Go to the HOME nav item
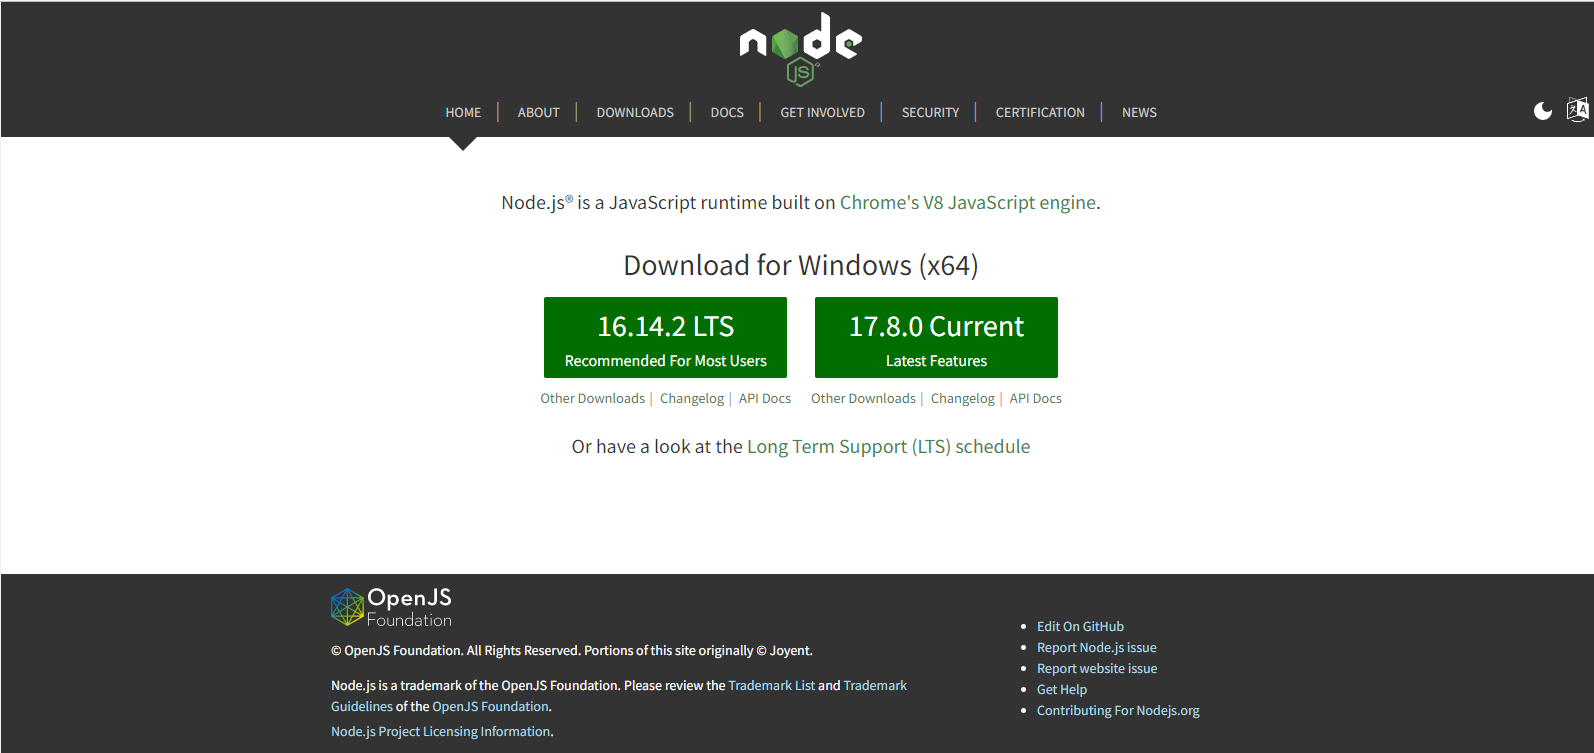This screenshot has height=753, width=1594. tap(463, 113)
